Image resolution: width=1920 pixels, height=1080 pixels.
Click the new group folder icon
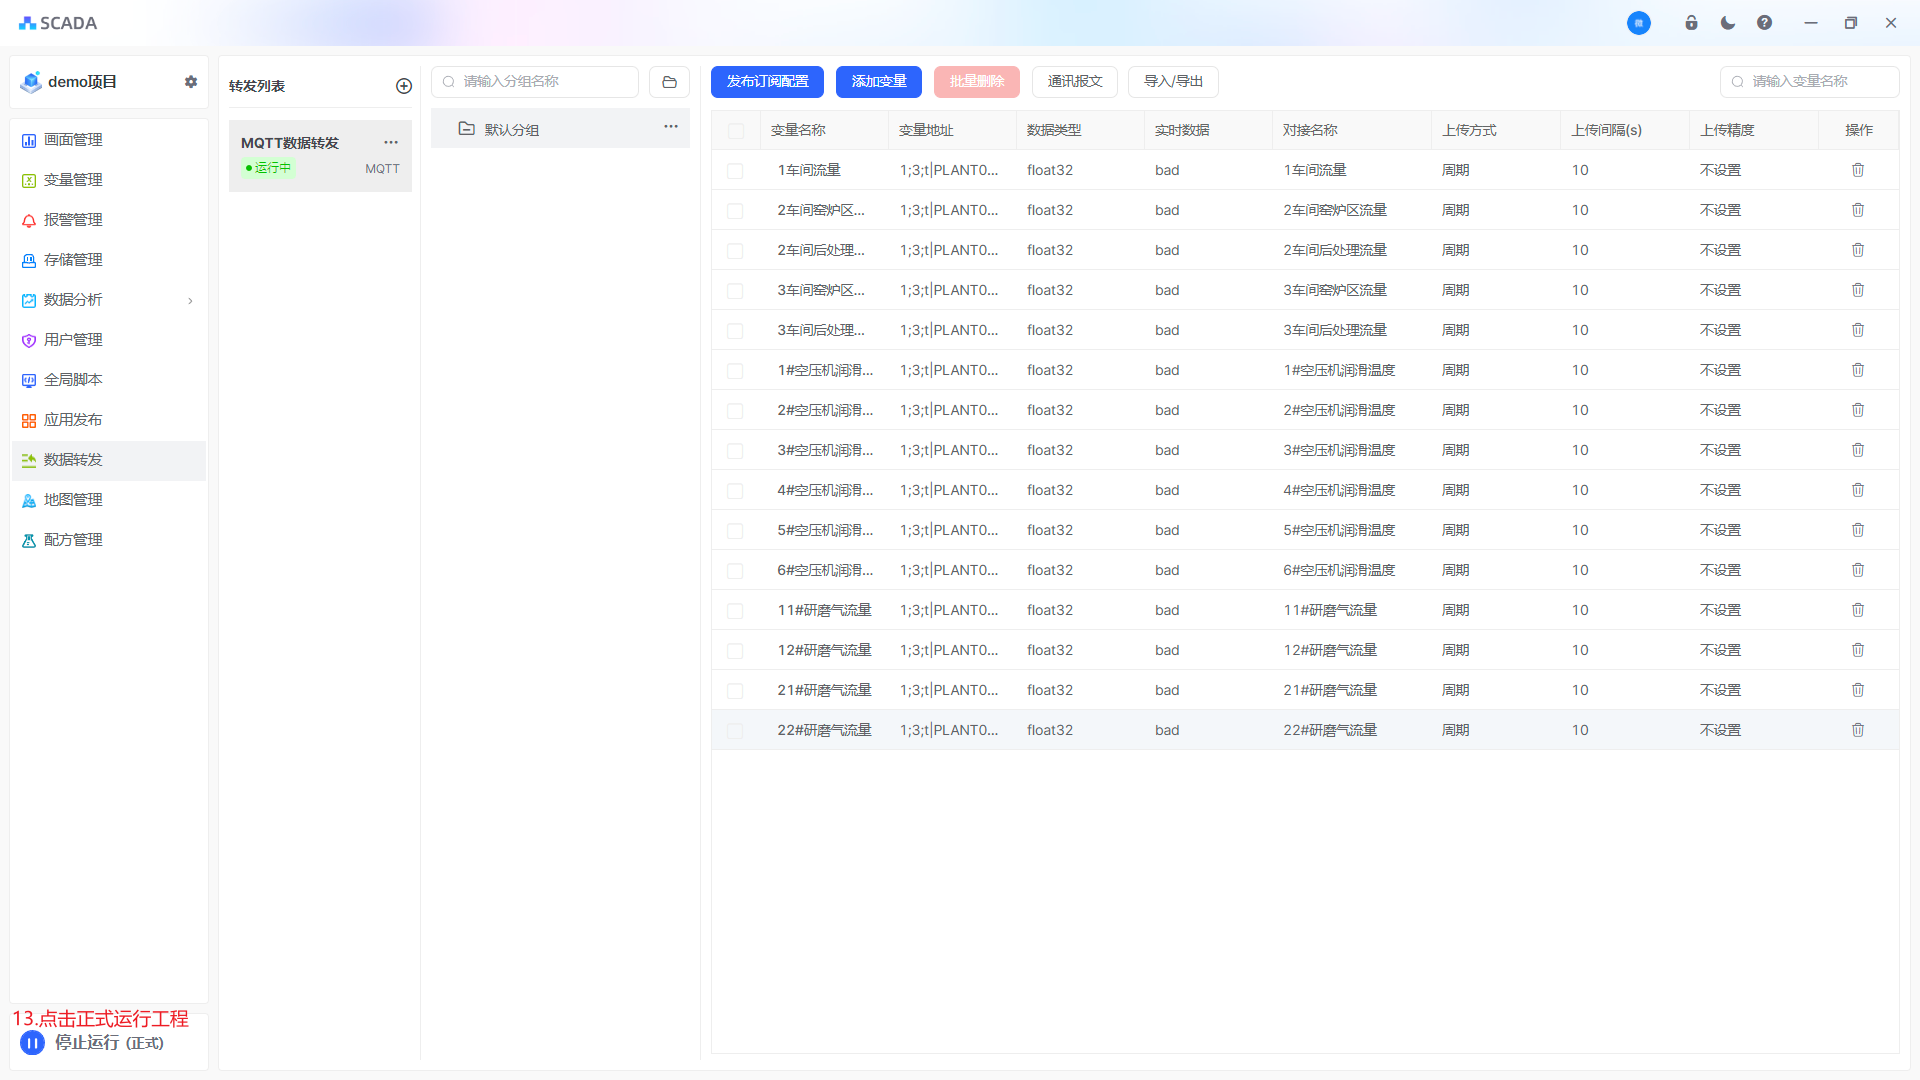(x=669, y=82)
